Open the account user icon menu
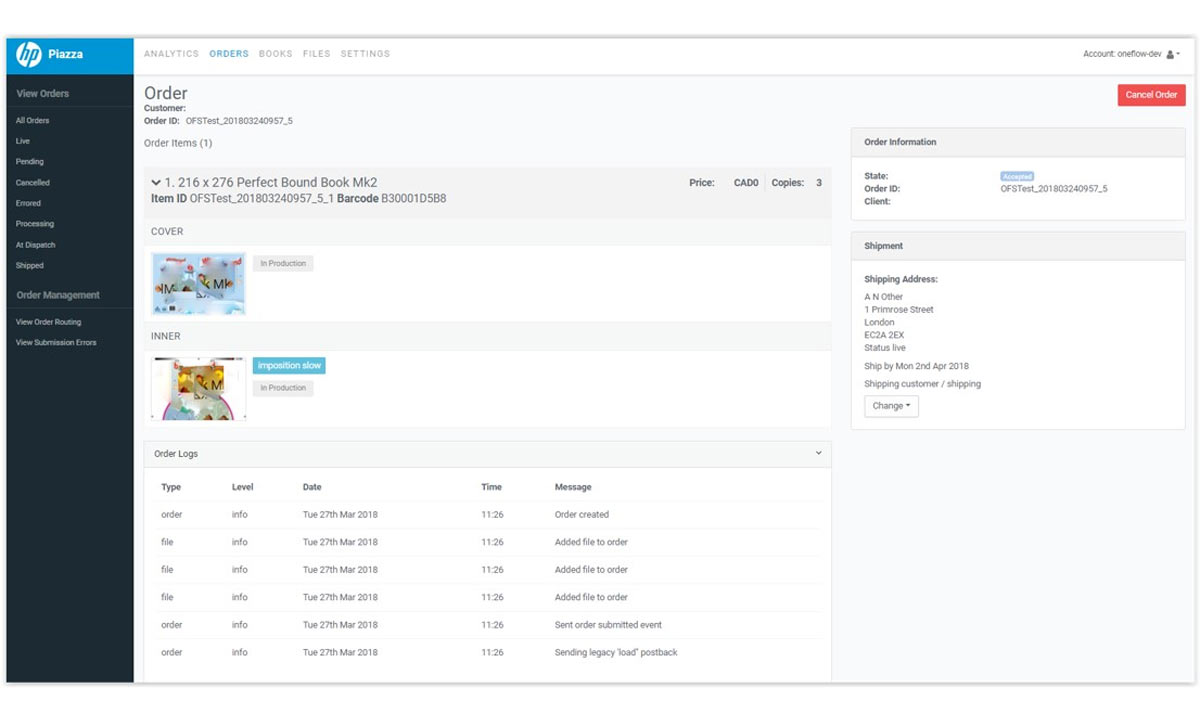Screen dimensions: 1200x720 point(1171,54)
